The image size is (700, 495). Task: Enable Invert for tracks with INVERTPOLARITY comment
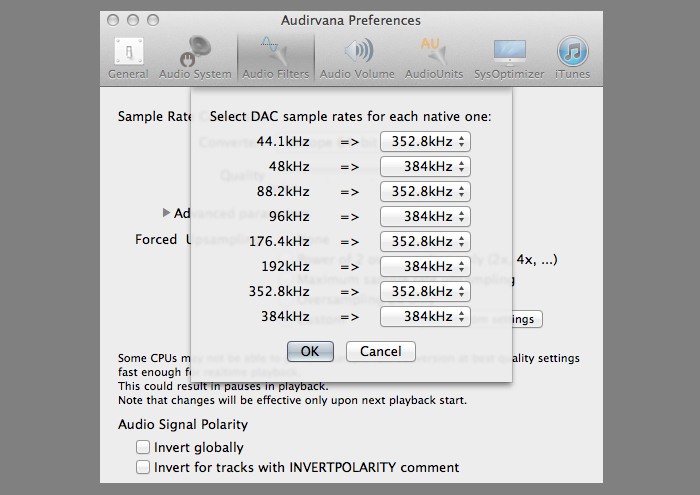(x=143, y=467)
